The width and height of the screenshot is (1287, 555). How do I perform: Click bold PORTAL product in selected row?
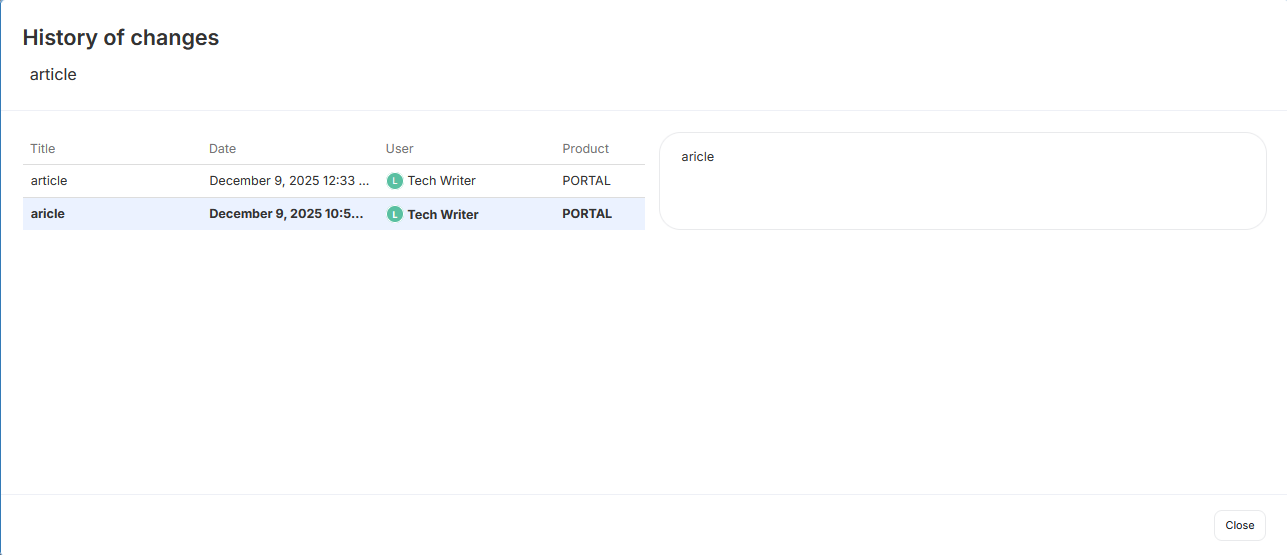(x=587, y=214)
